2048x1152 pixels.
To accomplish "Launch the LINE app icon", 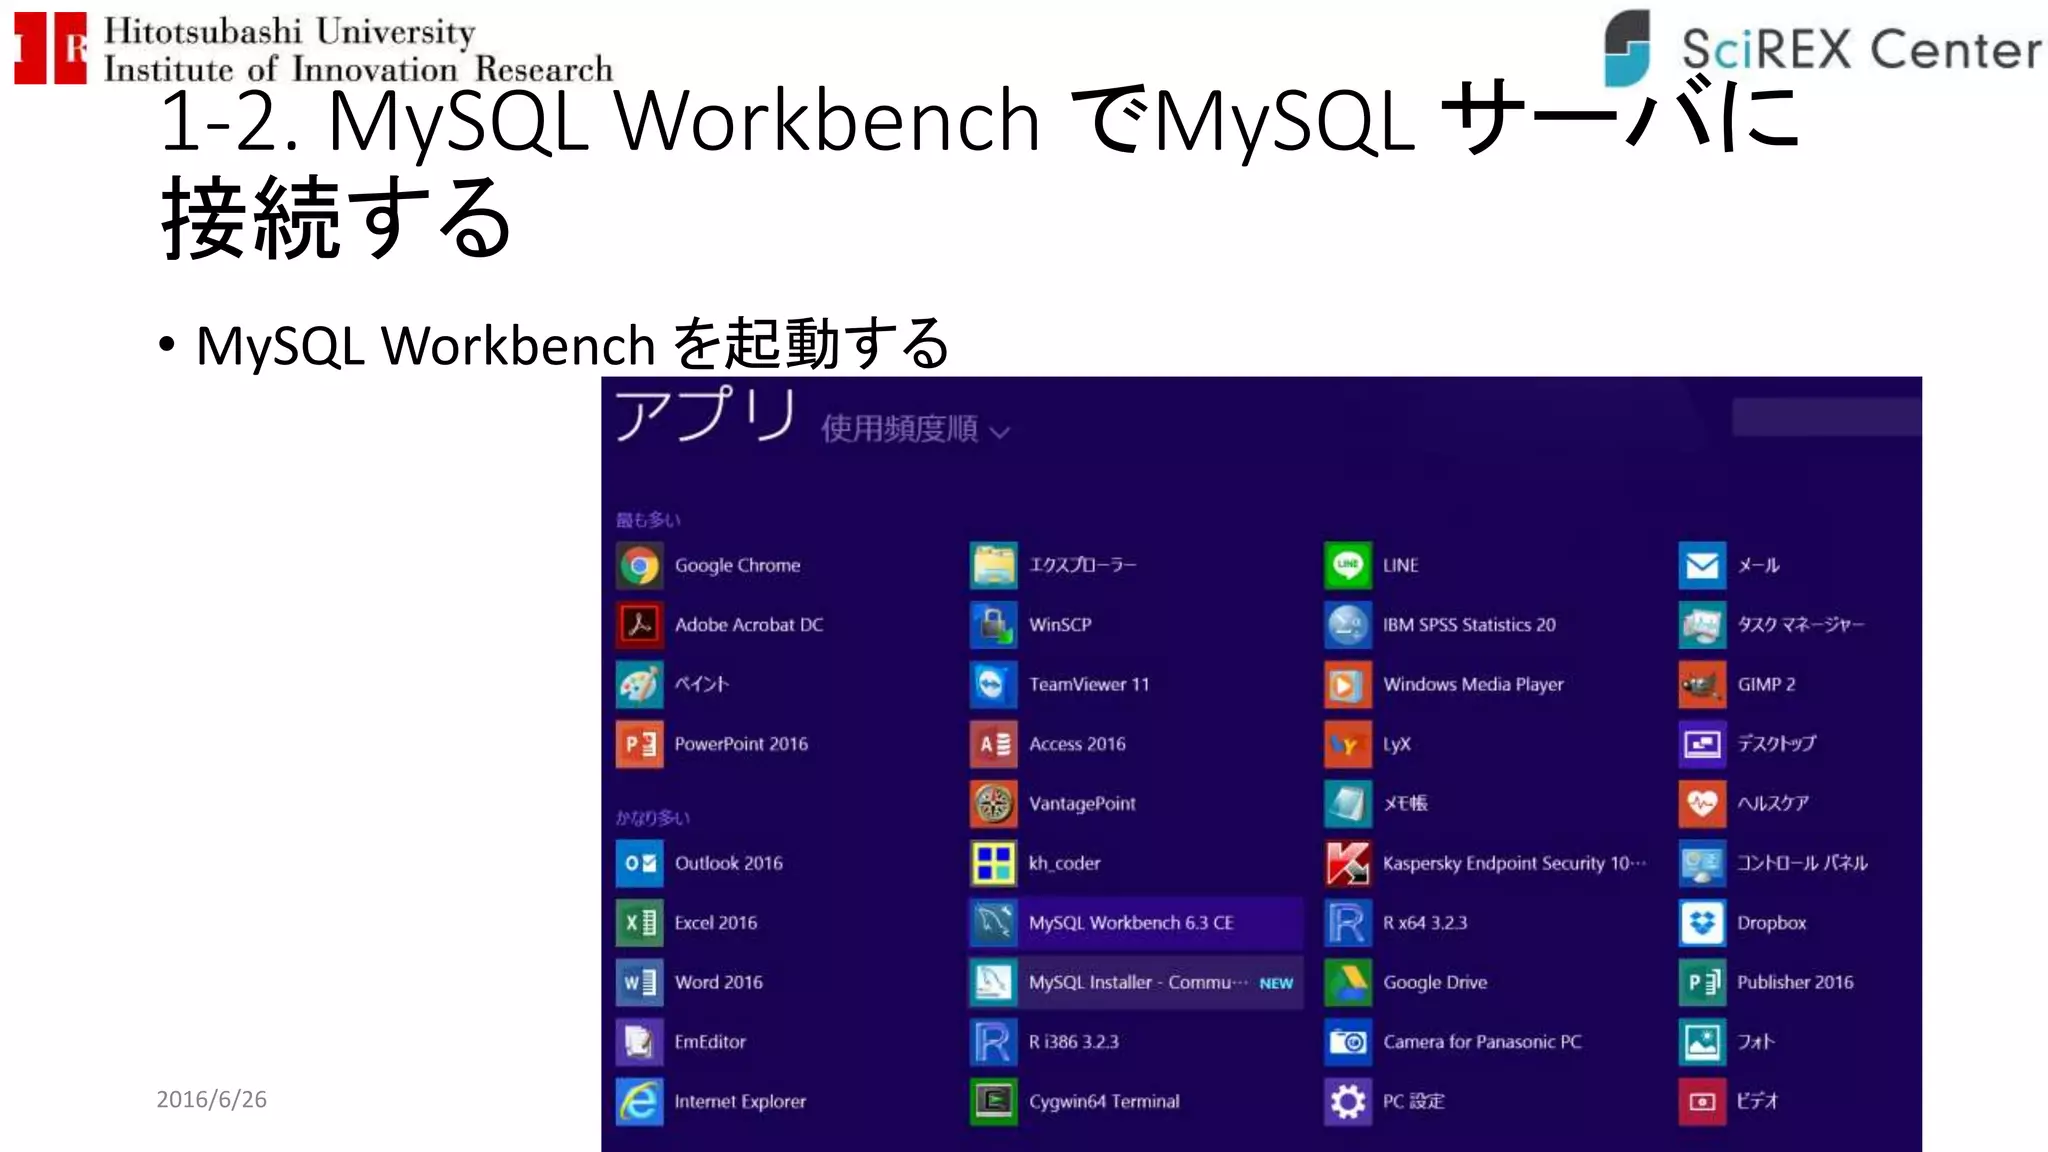I will click(1348, 566).
